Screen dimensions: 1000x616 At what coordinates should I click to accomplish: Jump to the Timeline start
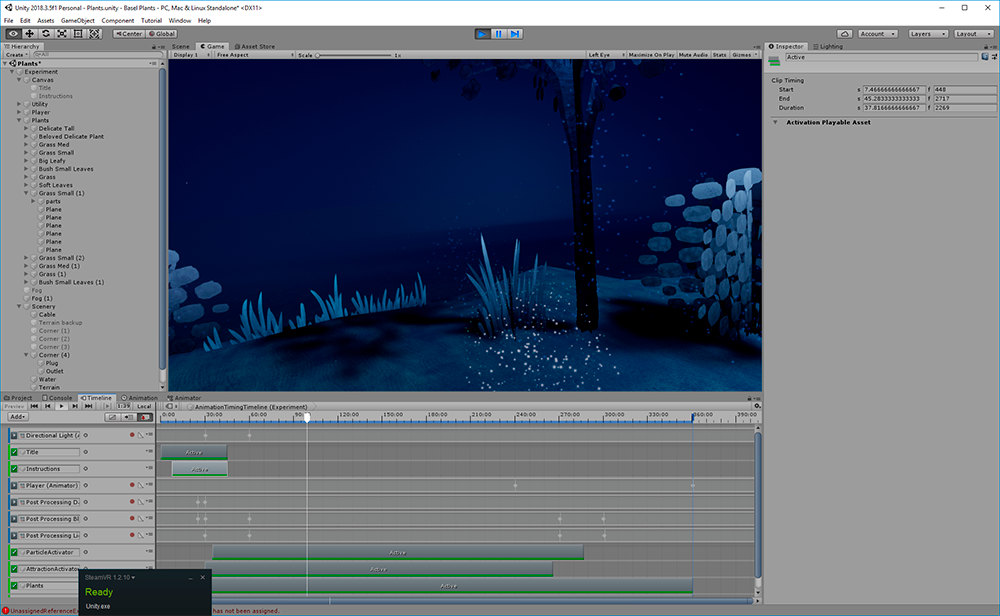[x=34, y=406]
